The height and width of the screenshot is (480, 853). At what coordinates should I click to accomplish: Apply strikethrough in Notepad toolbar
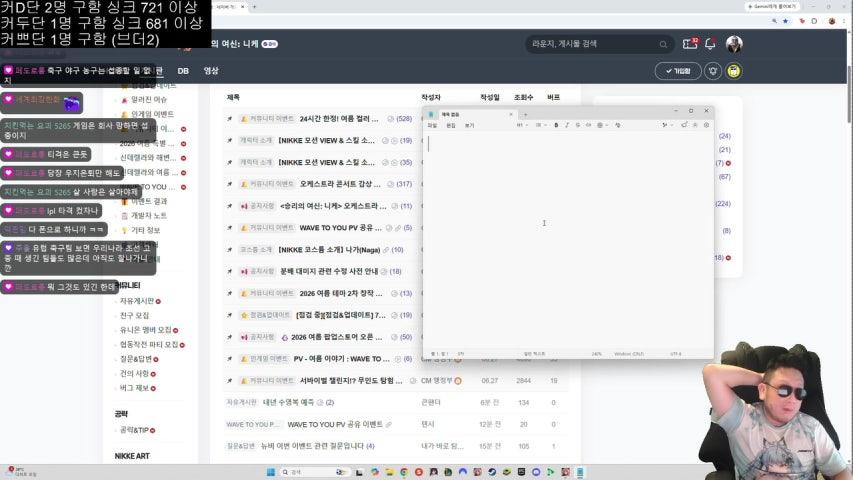click(x=578, y=125)
